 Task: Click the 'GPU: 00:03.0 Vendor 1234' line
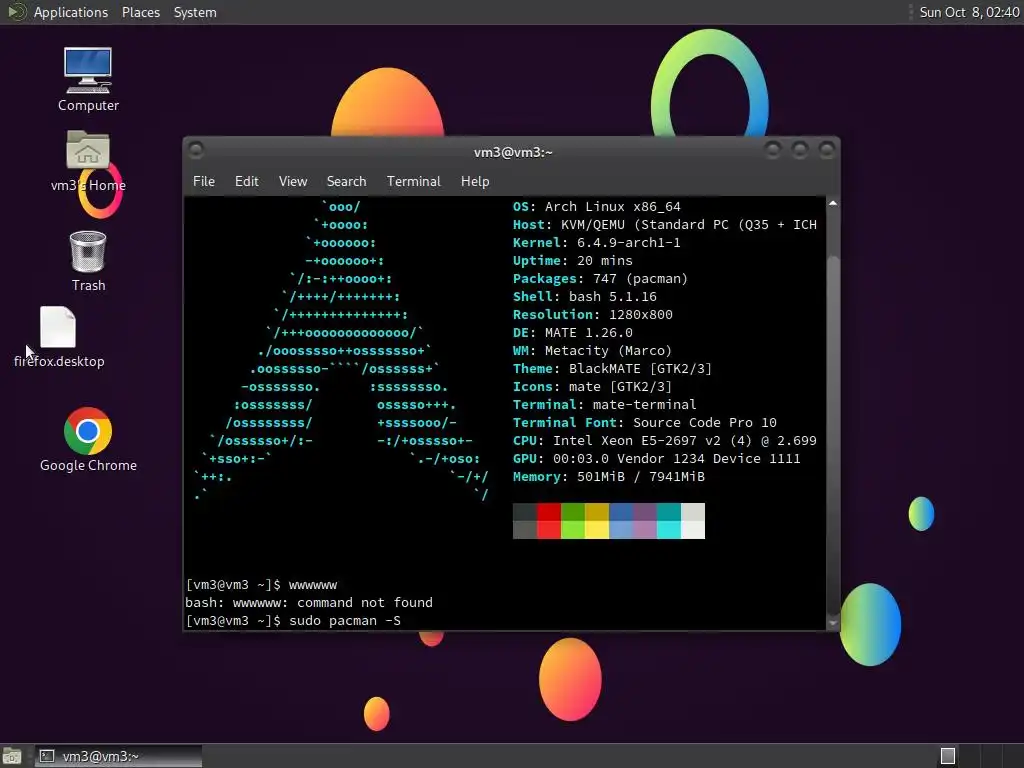click(x=656, y=458)
